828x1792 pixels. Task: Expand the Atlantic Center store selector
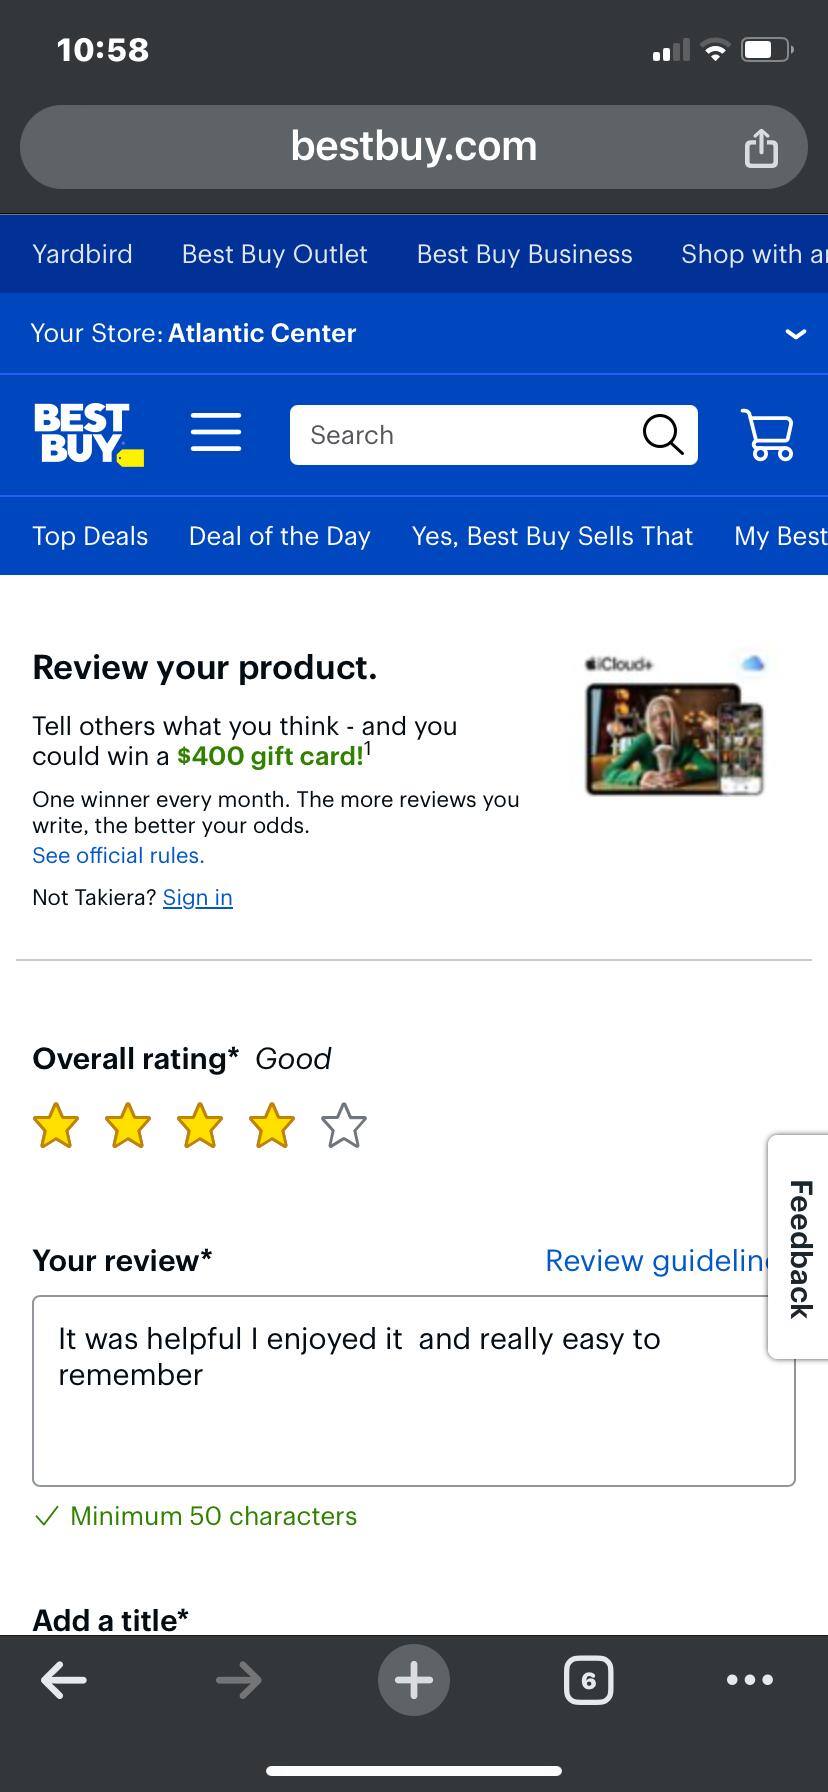[795, 333]
